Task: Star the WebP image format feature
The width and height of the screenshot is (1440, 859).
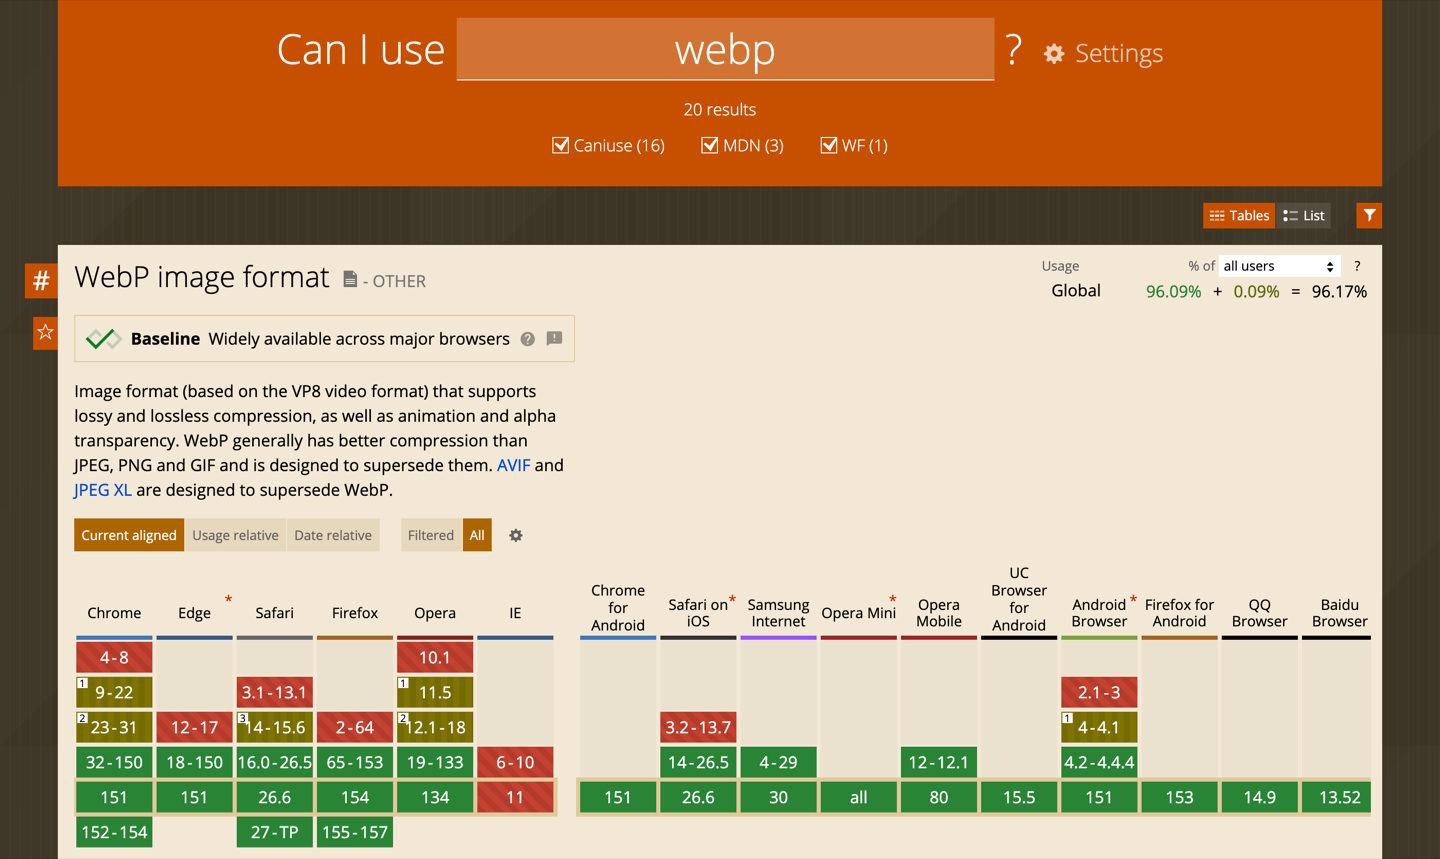Action: tap(45, 332)
